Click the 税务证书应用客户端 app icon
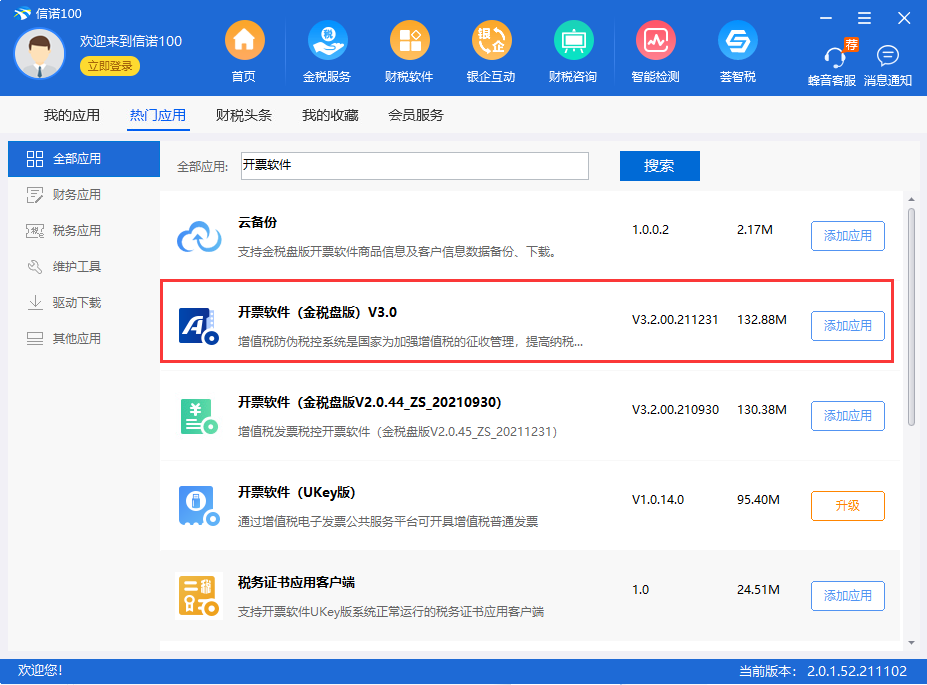Screen dimensions: 927x685 (x=199, y=596)
